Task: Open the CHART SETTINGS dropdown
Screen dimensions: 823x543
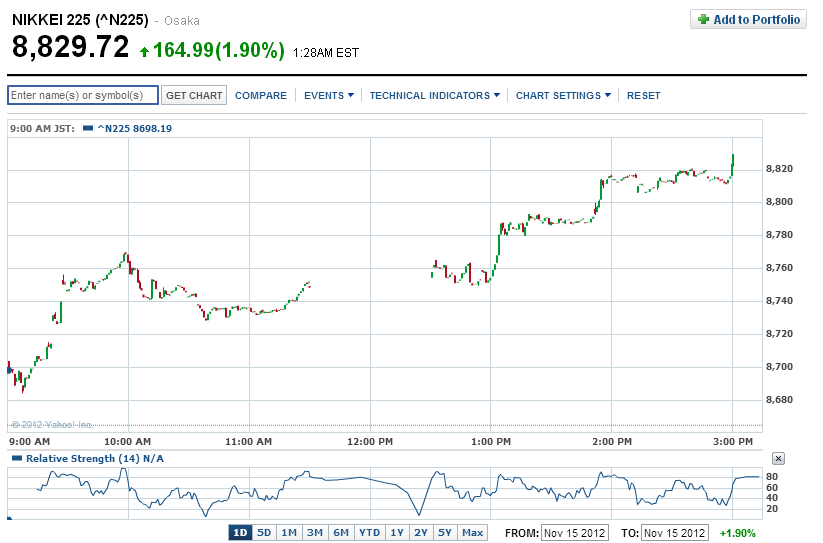Action: tap(564, 96)
